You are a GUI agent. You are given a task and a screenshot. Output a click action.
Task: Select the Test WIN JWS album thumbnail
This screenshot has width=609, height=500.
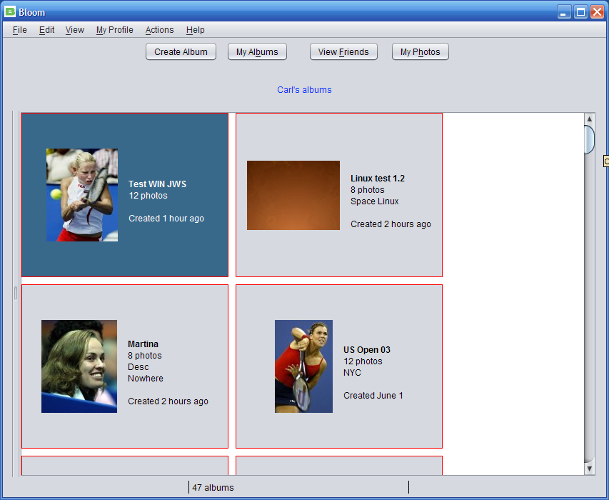[82, 195]
